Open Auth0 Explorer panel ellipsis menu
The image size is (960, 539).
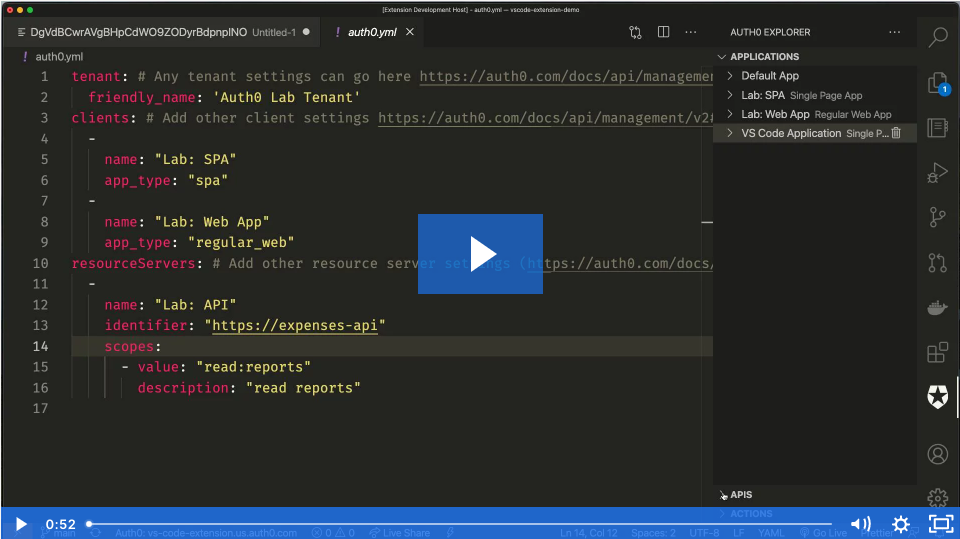(894, 32)
